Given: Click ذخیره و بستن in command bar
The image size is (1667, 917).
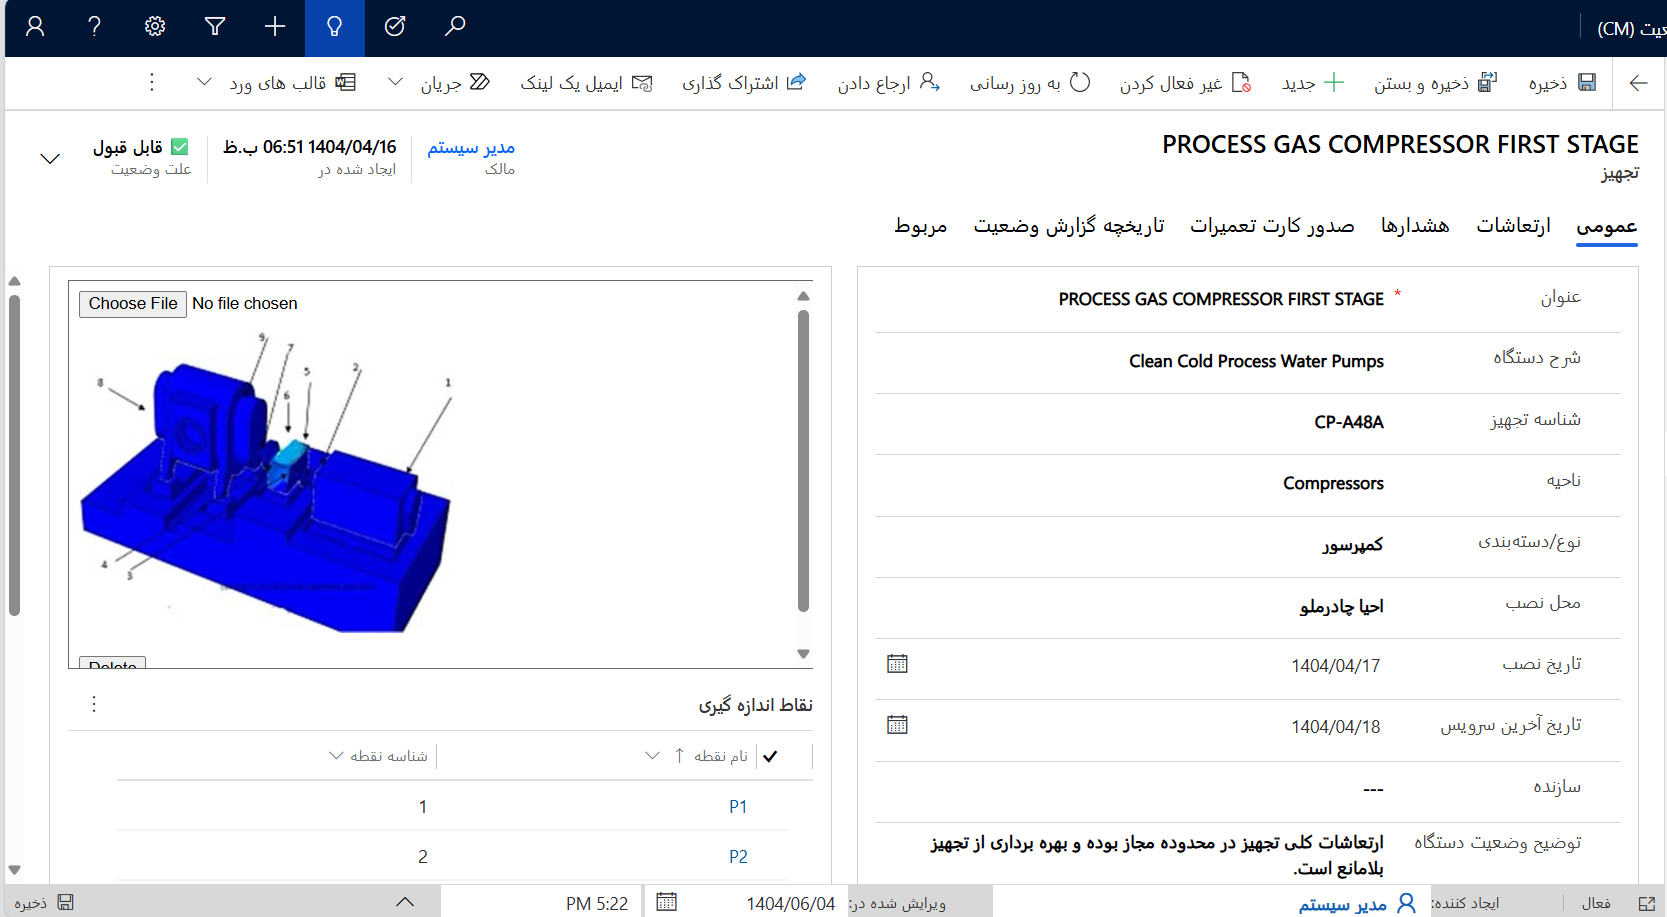Looking at the screenshot, I should coord(1434,83).
